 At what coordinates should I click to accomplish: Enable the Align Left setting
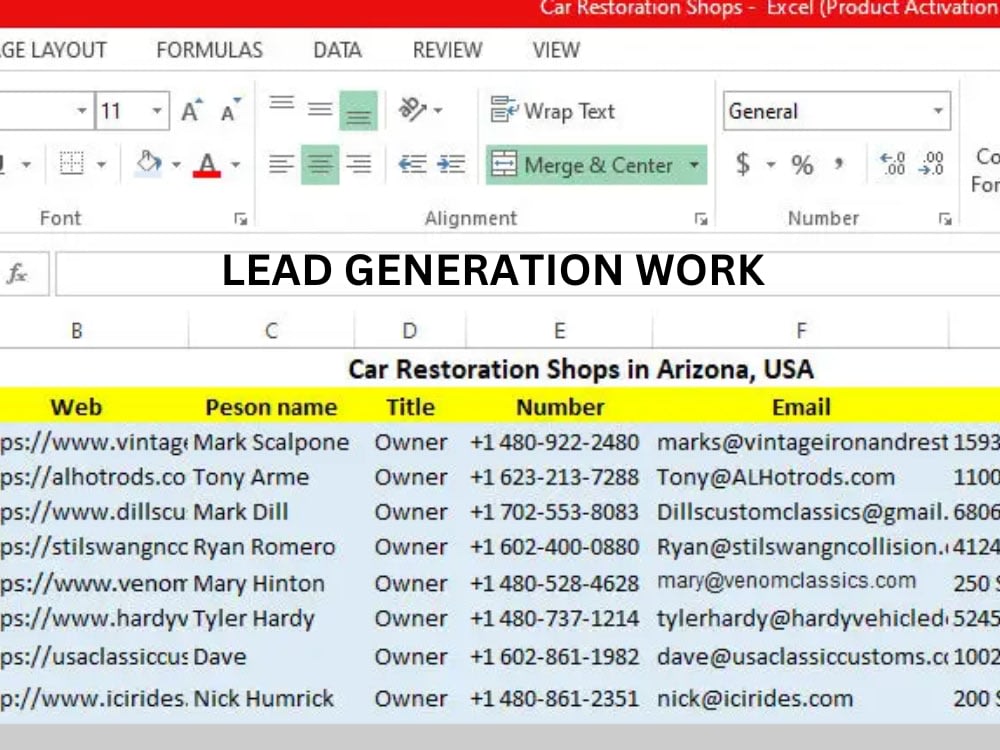click(x=281, y=164)
